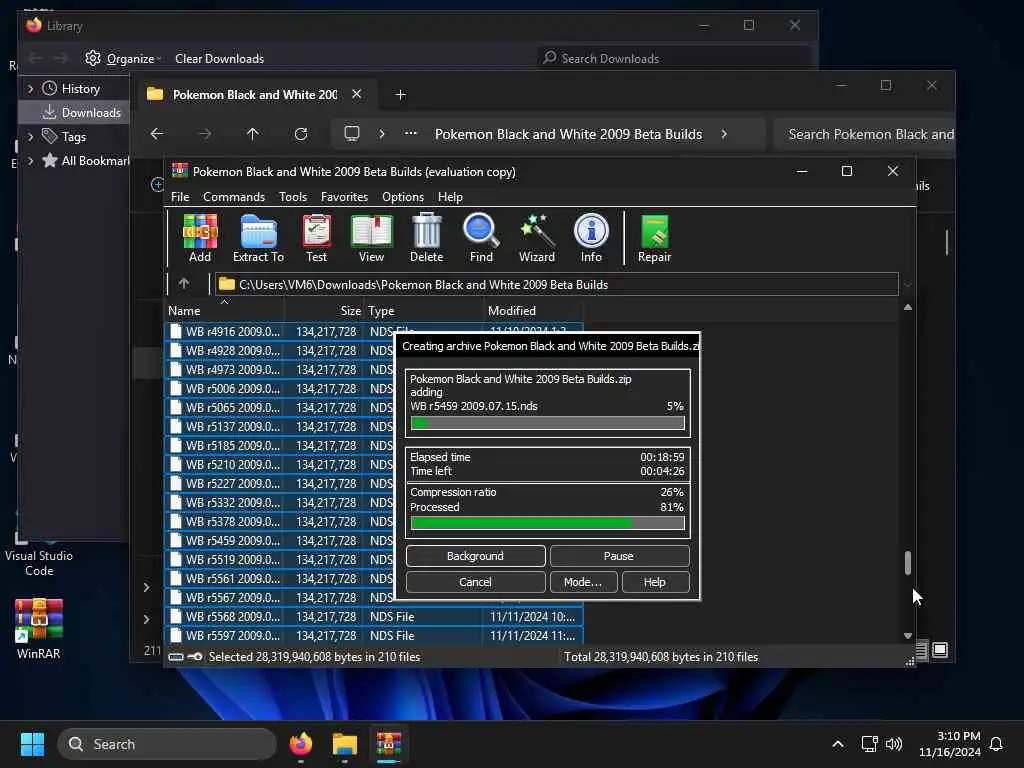
Task: Add a new File Explorer tab
Action: (x=400, y=95)
